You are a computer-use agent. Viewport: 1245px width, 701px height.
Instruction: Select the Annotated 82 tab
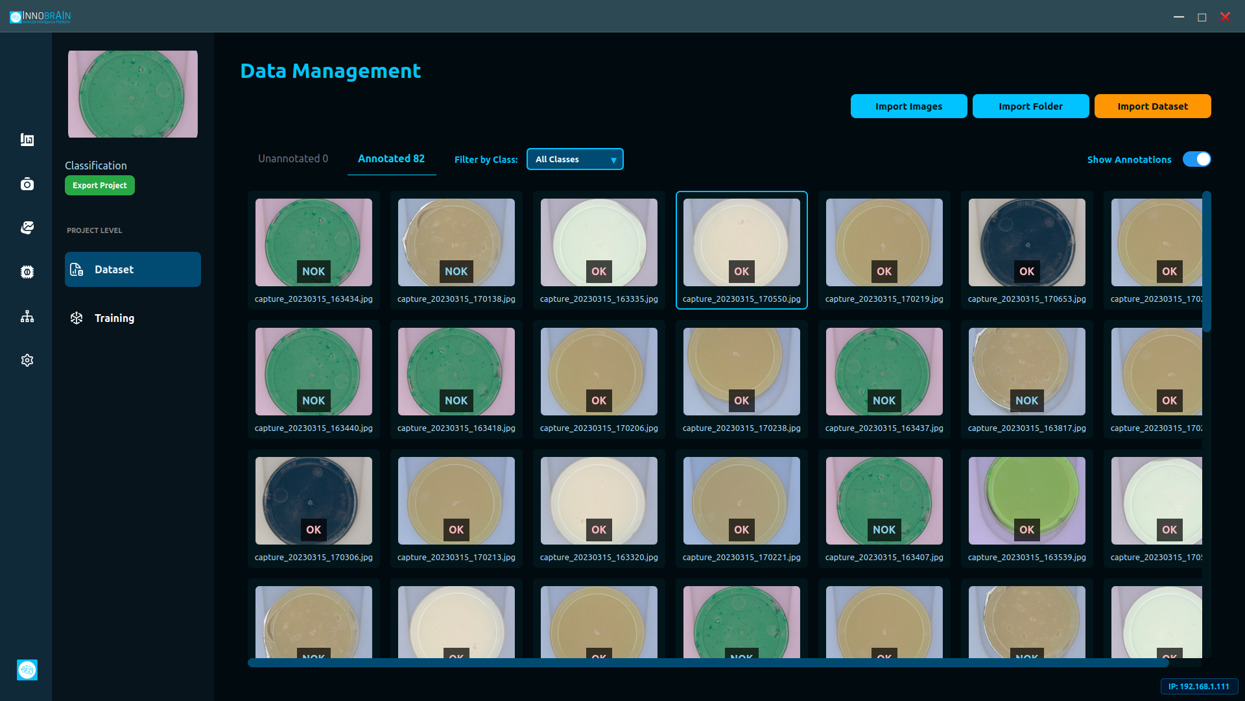point(391,159)
